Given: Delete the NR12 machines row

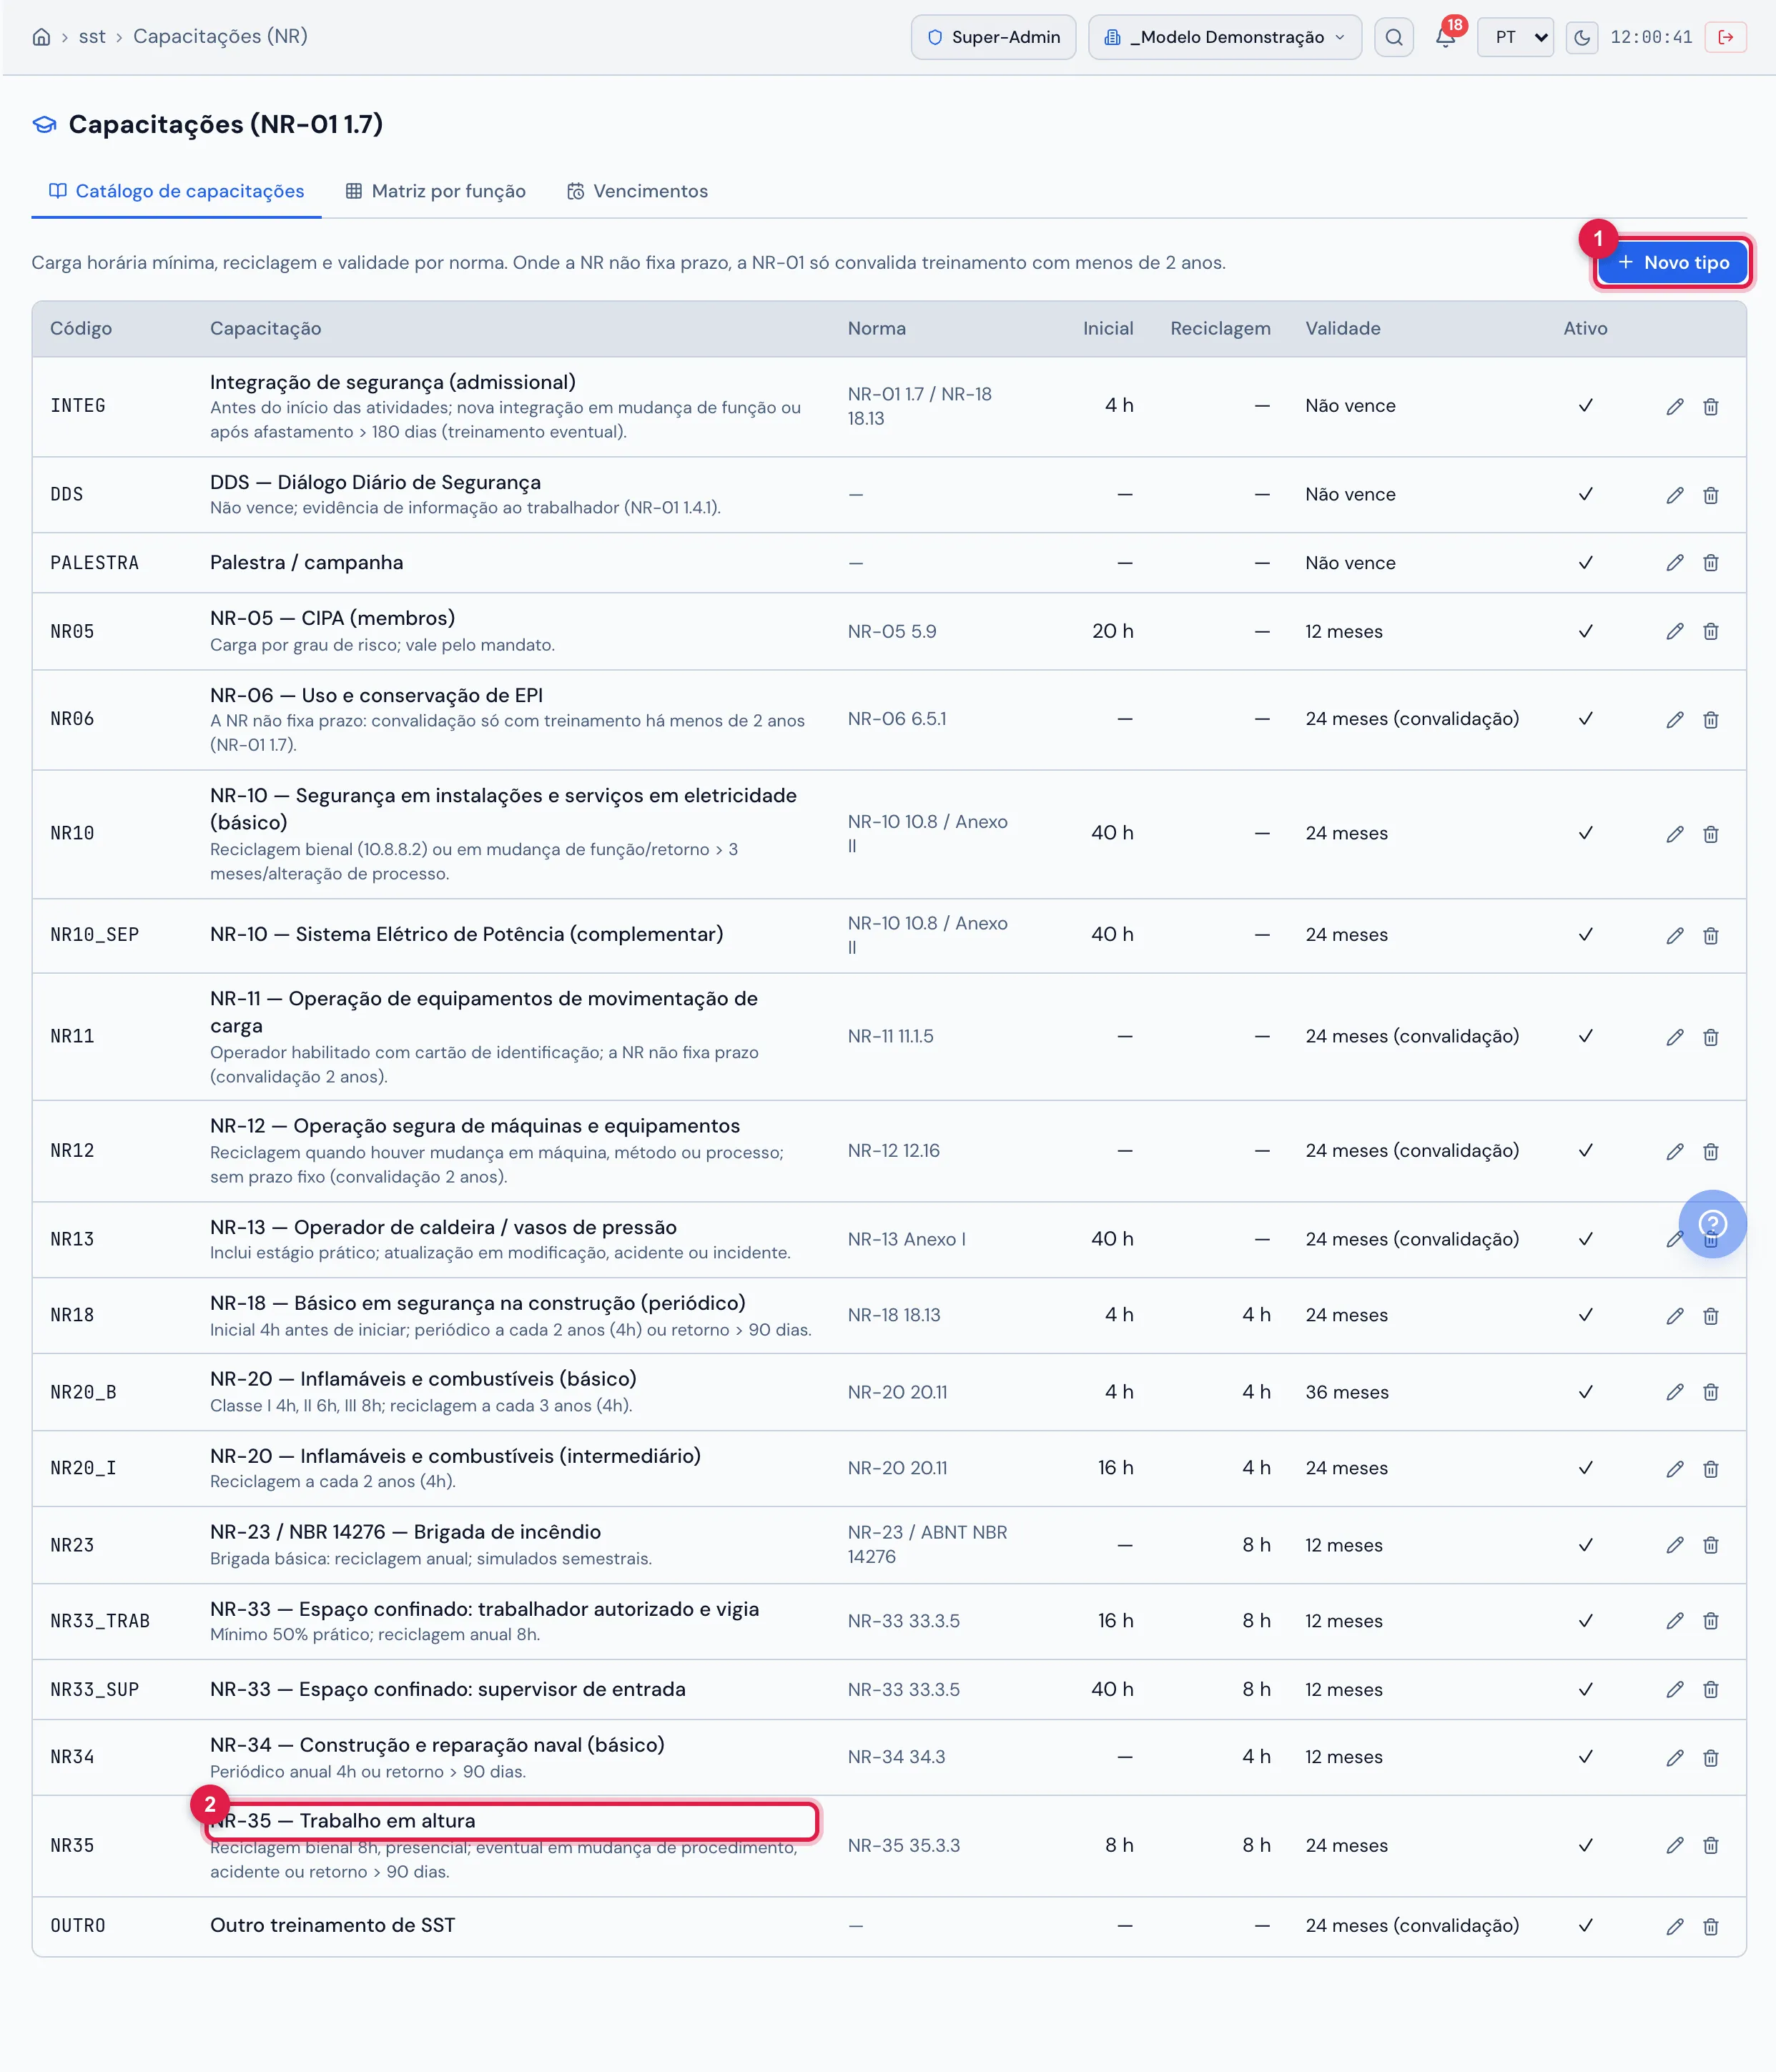Looking at the screenshot, I should point(1711,1151).
